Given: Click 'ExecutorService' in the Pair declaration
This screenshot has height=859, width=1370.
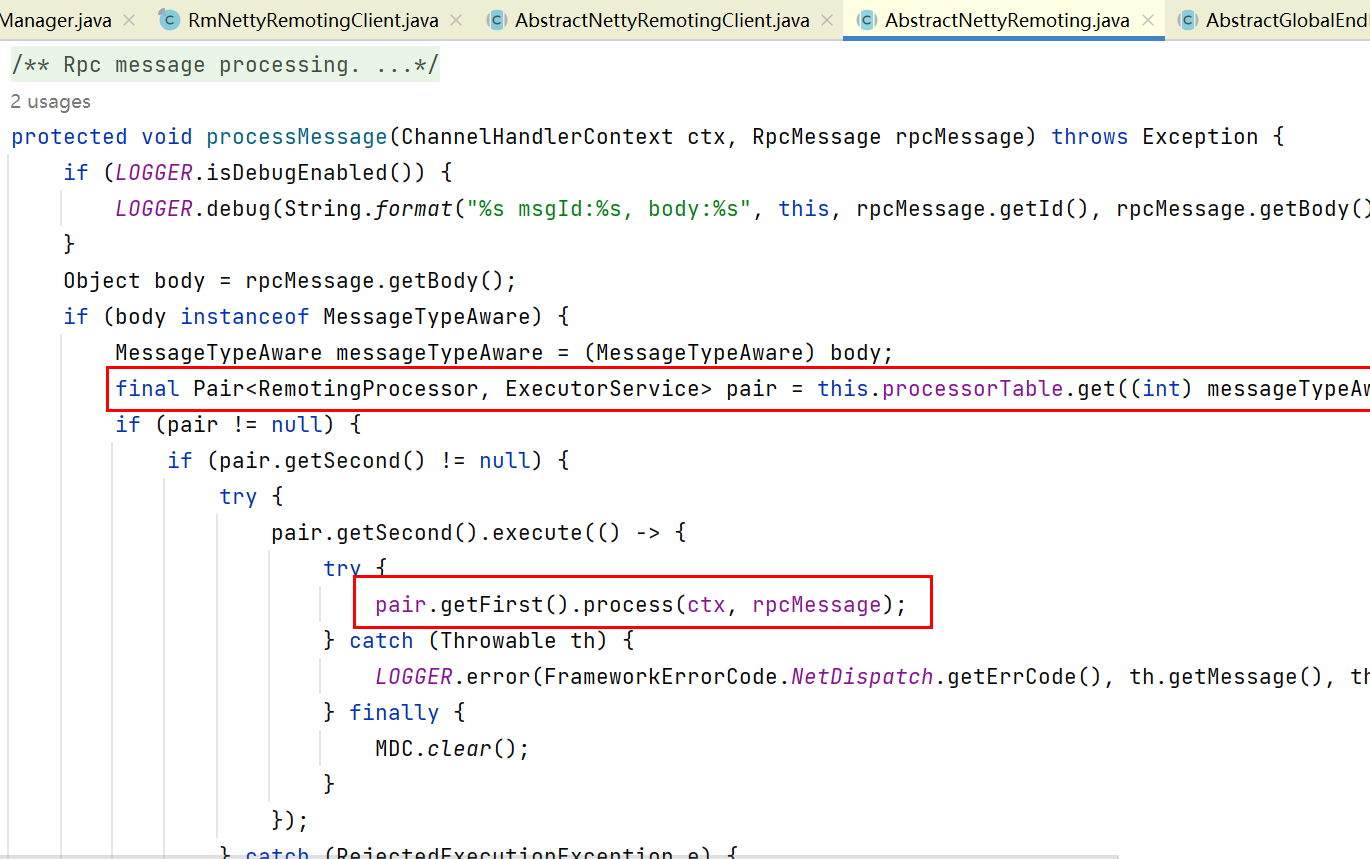Looking at the screenshot, I should pyautogui.click(x=602, y=389).
